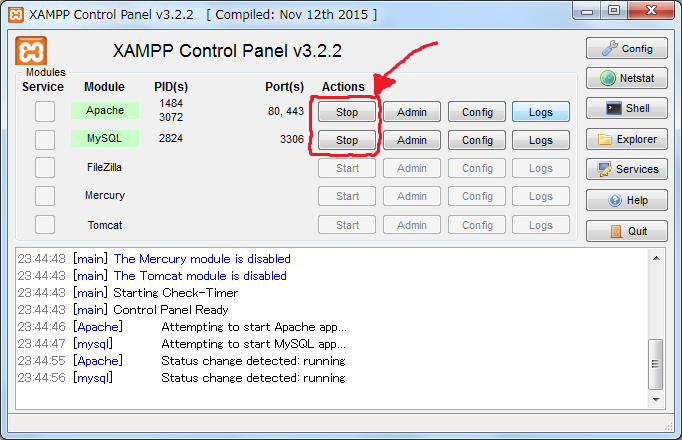
Task: Click log line 'Control Panel Ready'
Action: tap(171, 310)
